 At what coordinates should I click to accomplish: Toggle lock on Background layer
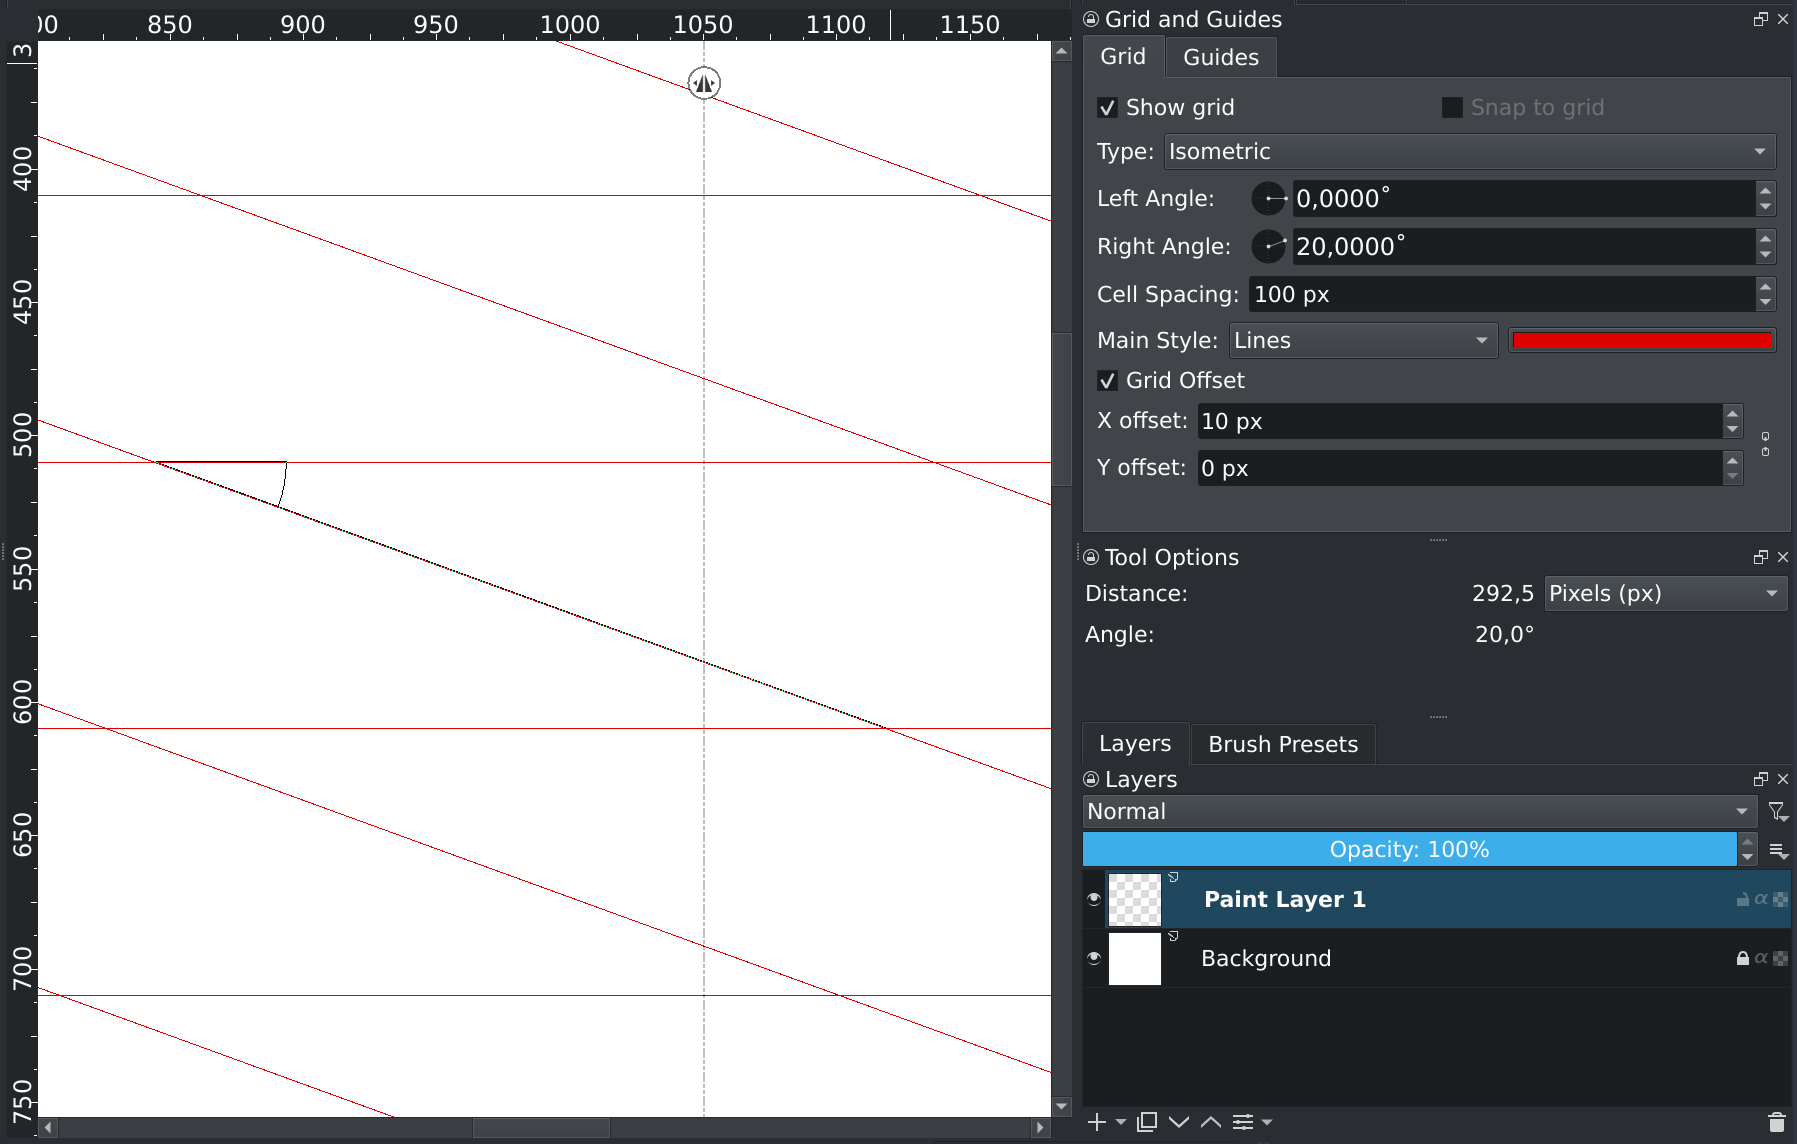(x=1743, y=958)
